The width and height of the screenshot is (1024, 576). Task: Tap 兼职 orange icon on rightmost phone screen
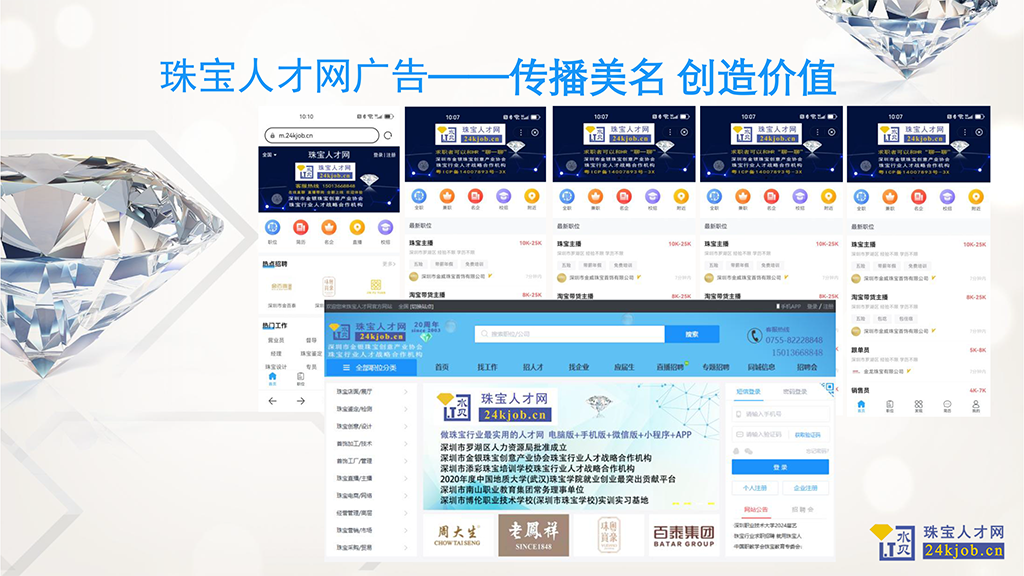(889, 197)
